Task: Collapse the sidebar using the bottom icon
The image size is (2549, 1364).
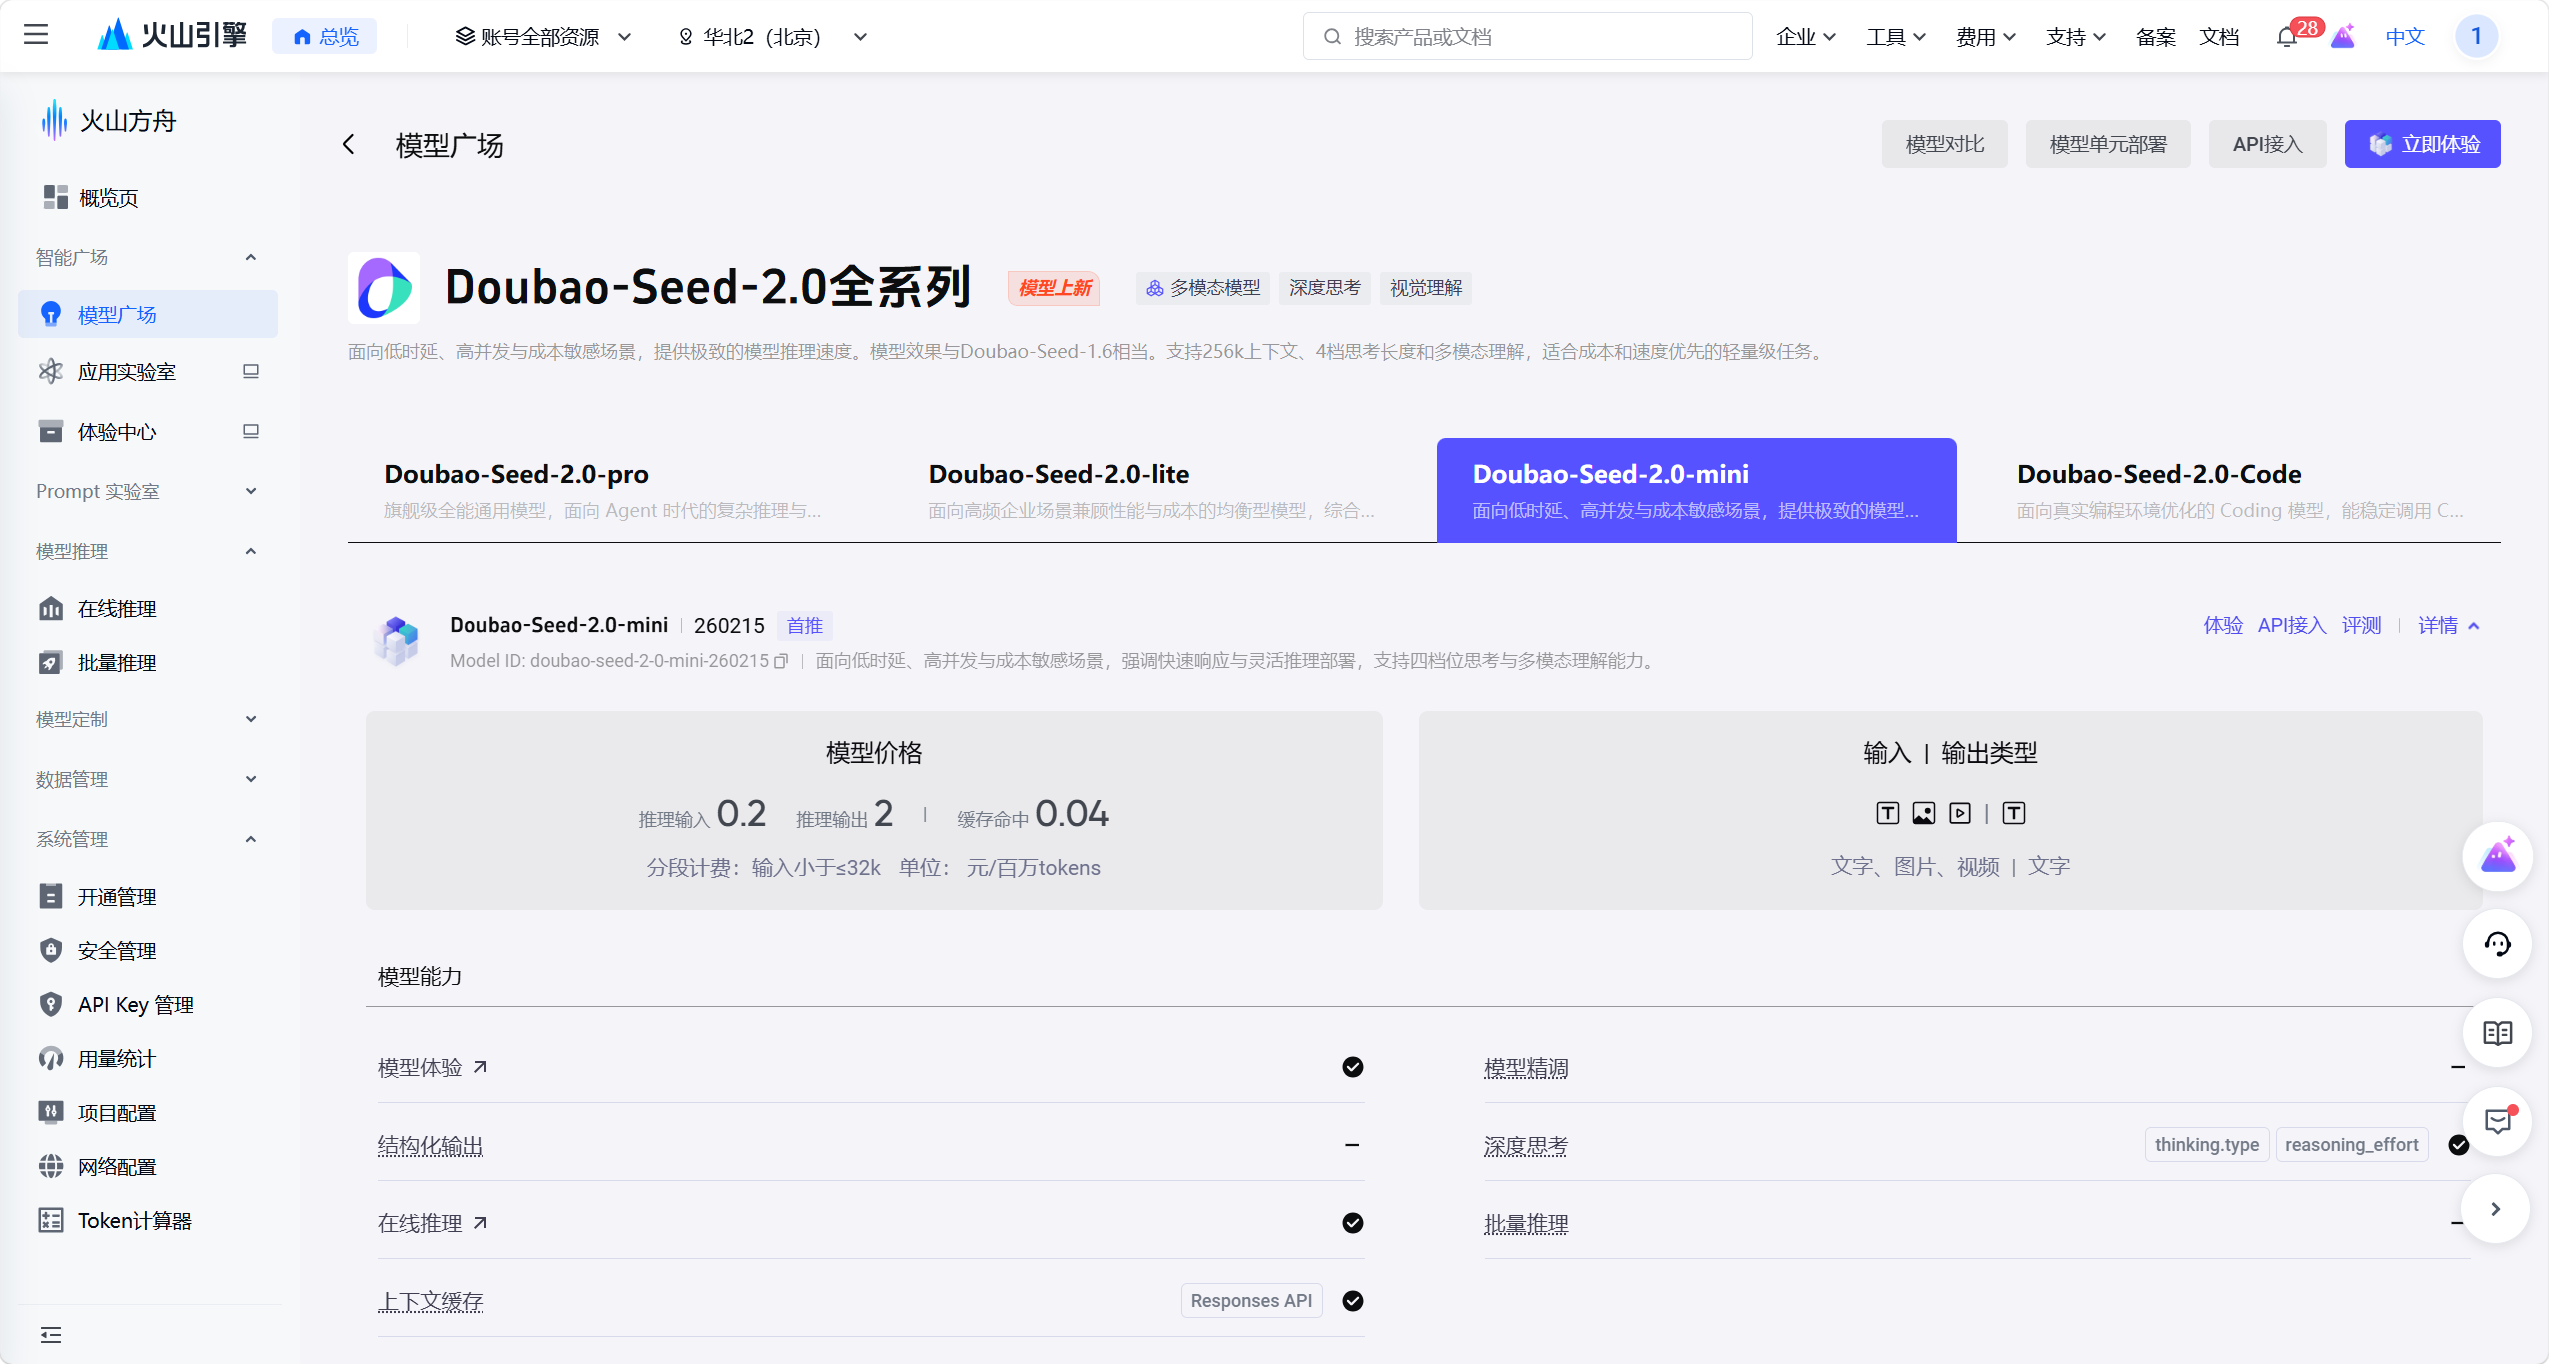Action: [51, 1335]
